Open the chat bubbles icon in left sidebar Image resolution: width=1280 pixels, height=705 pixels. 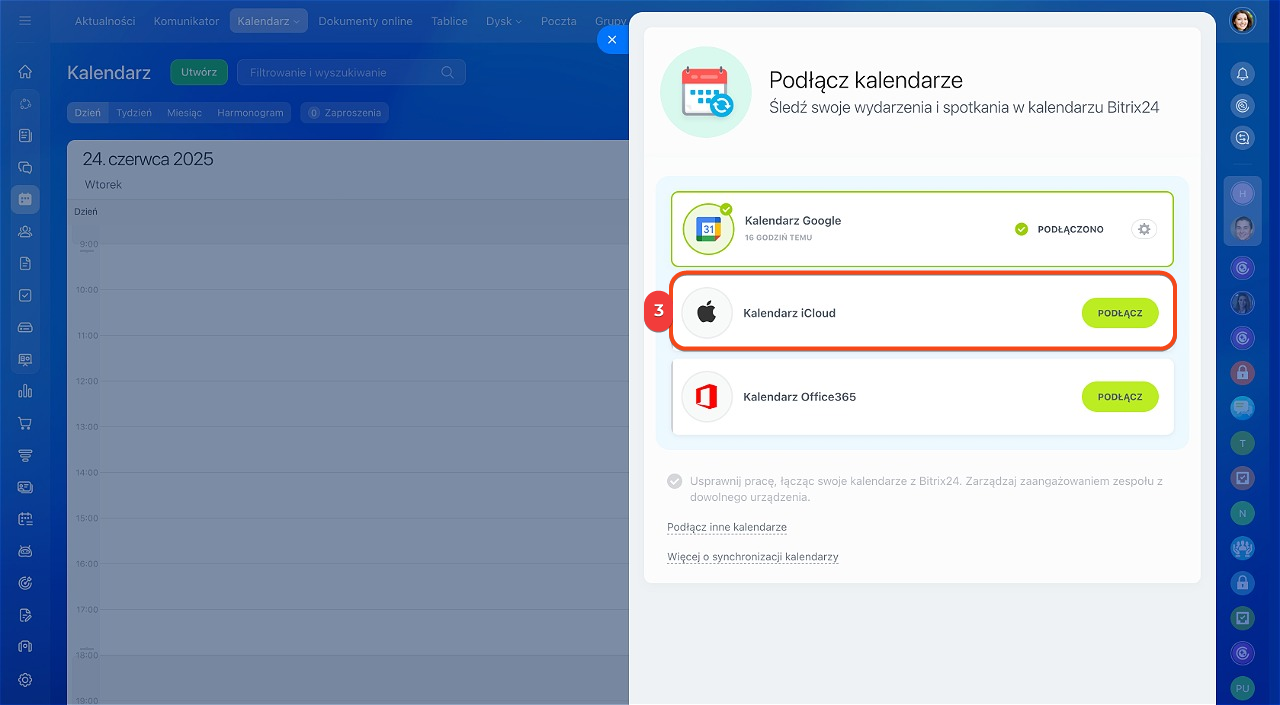pos(25,167)
